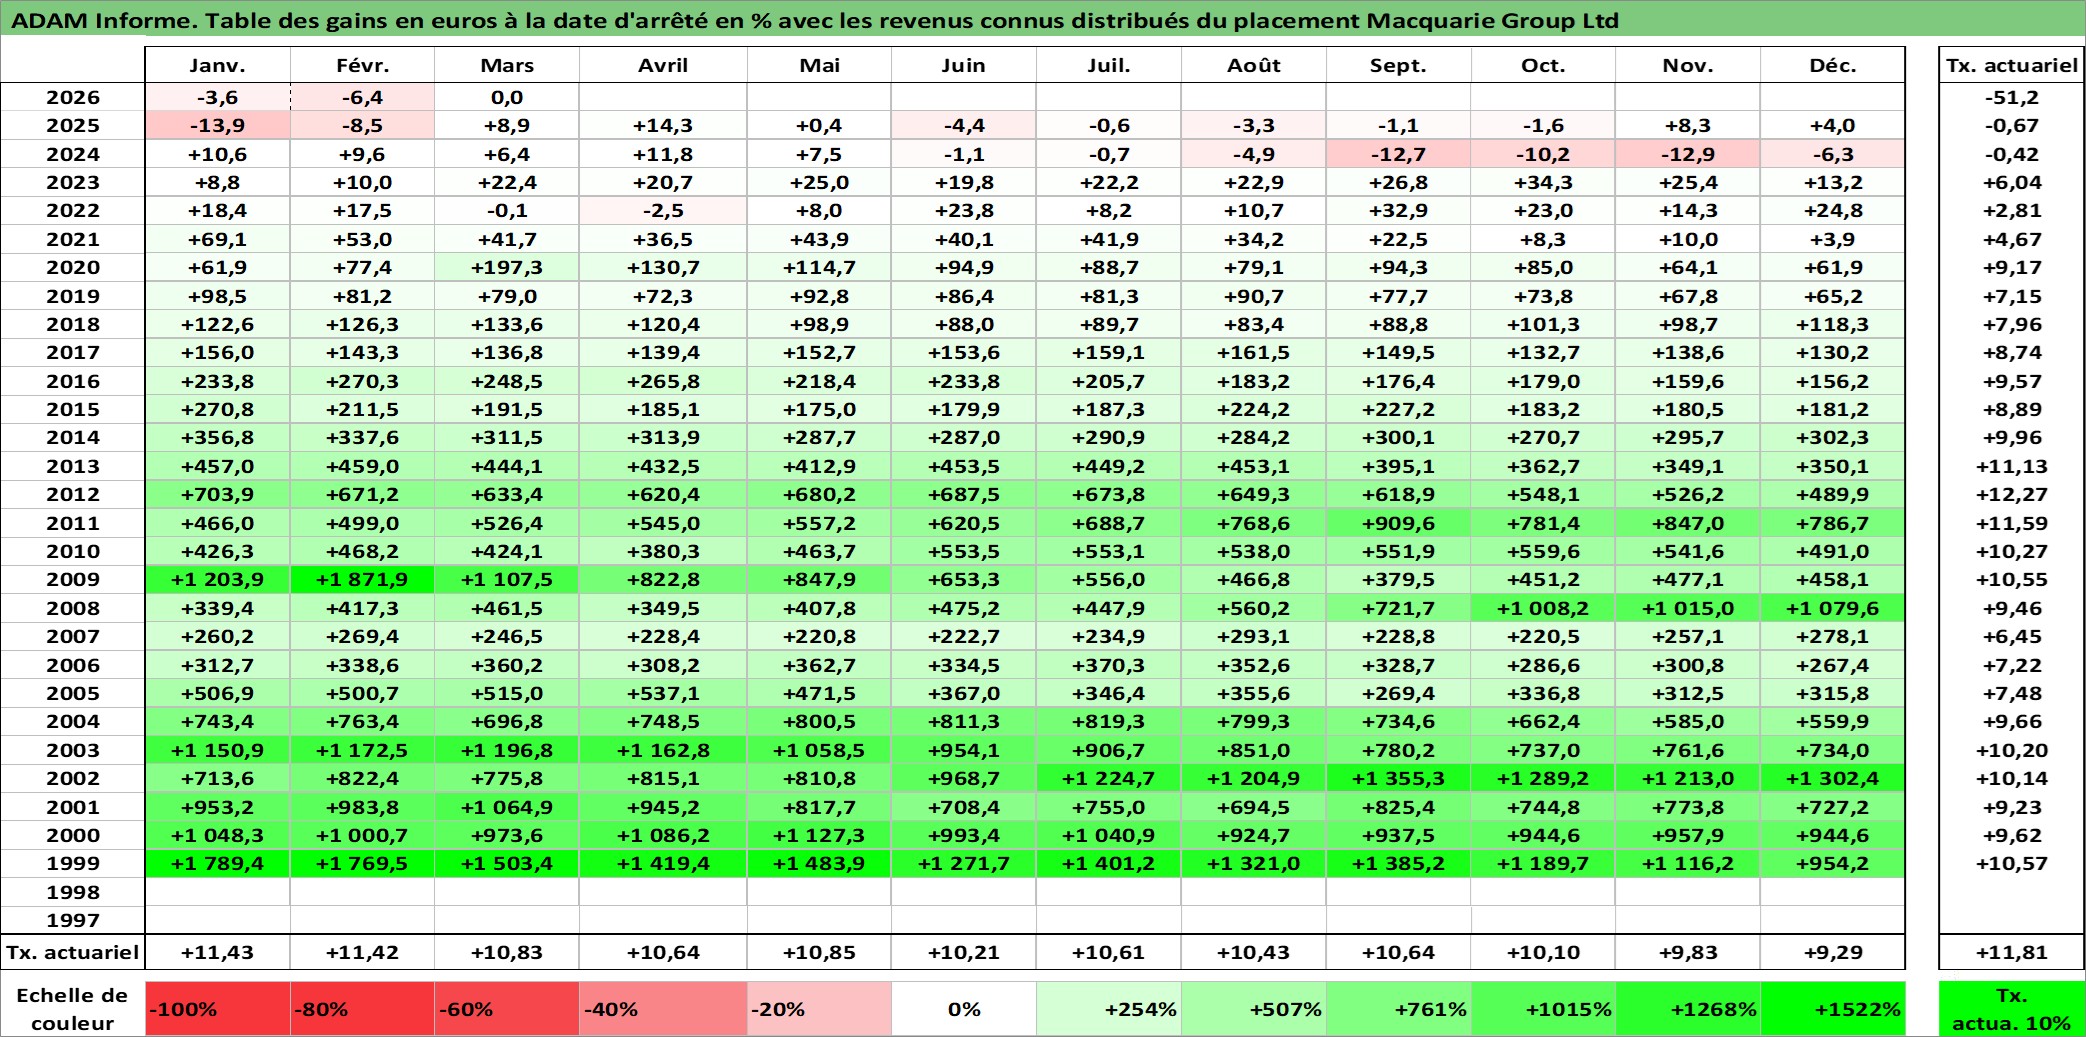The image size is (2086, 1037).
Task: Select the +1015% green swatch
Action: pos(1543,1009)
